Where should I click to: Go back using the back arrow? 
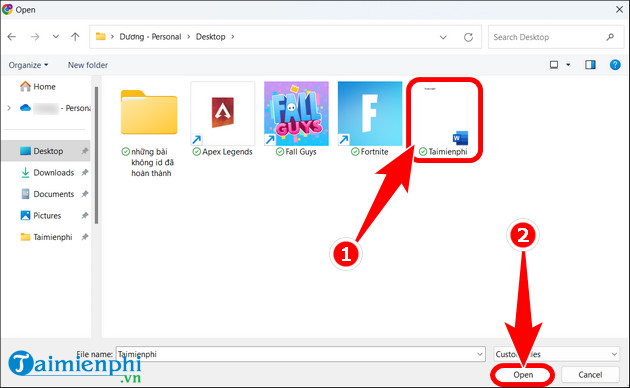12,37
